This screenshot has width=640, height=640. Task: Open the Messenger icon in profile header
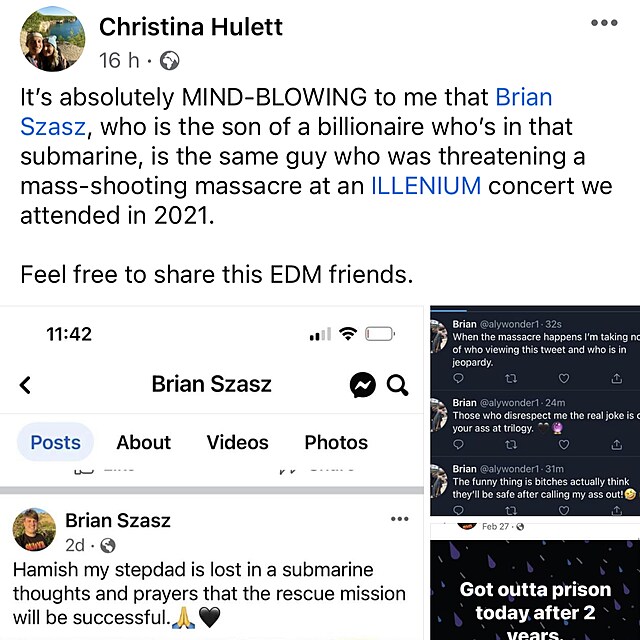pyautogui.click(x=363, y=385)
